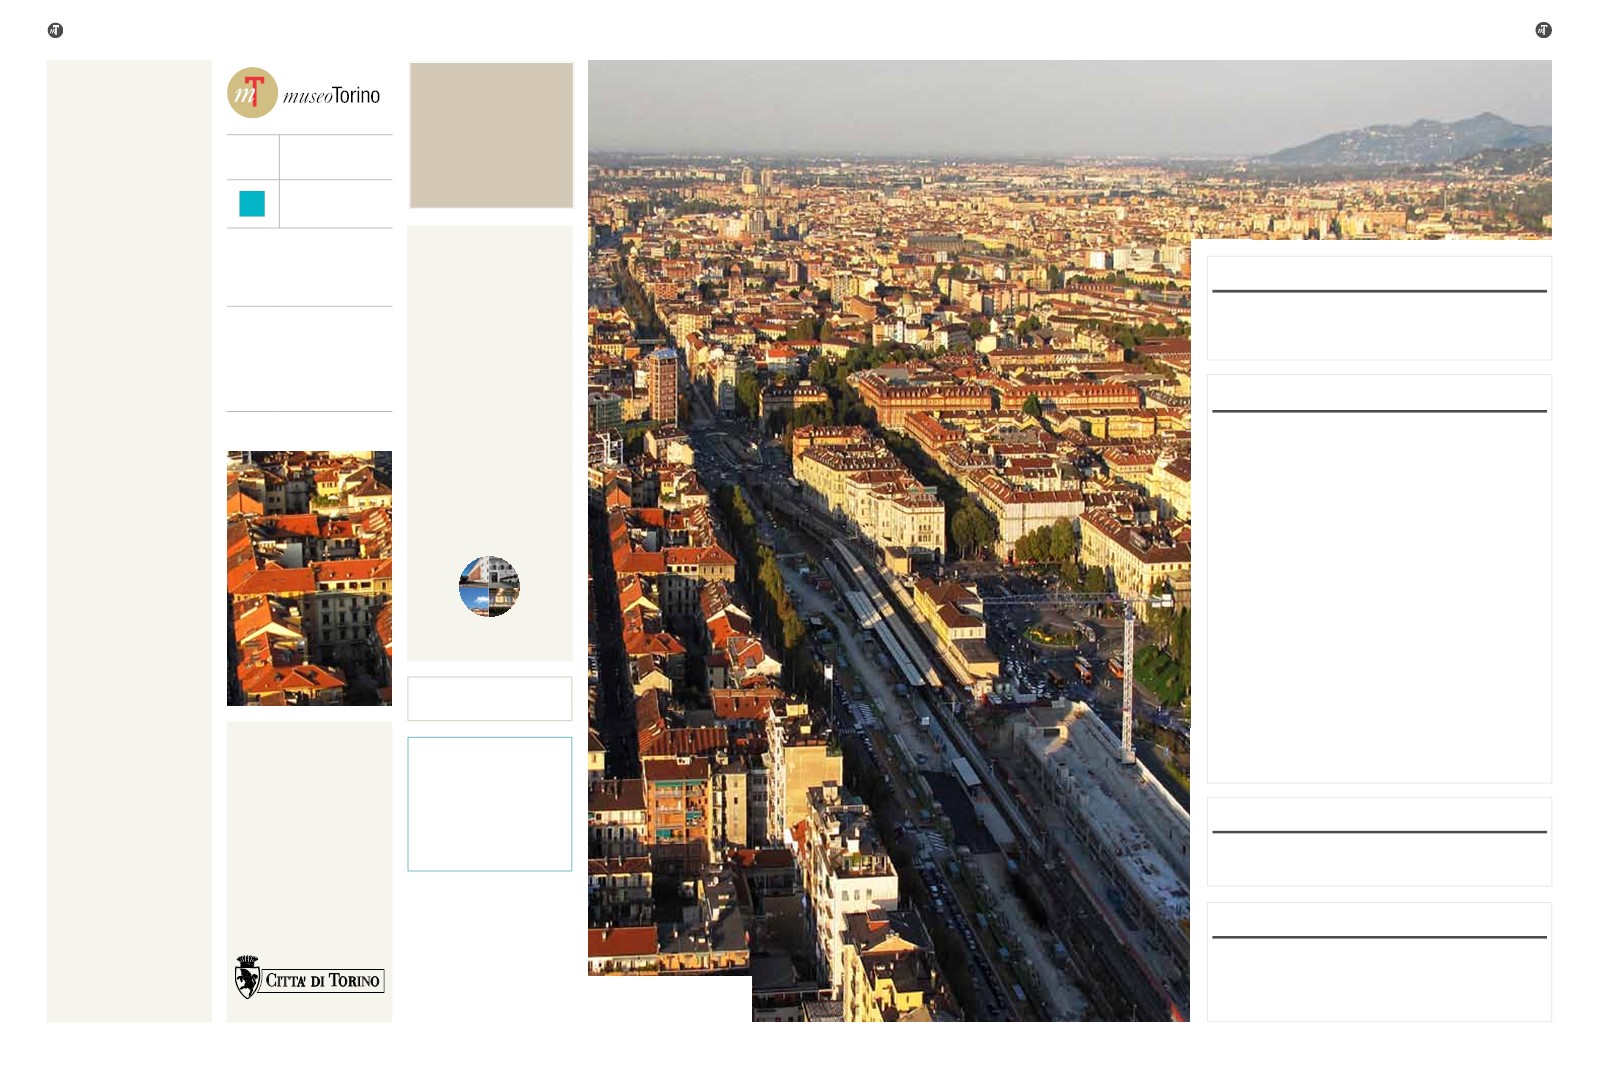Click the beige tan box beside the logo
This screenshot has height=1079, width=1599.
pos(491,135)
